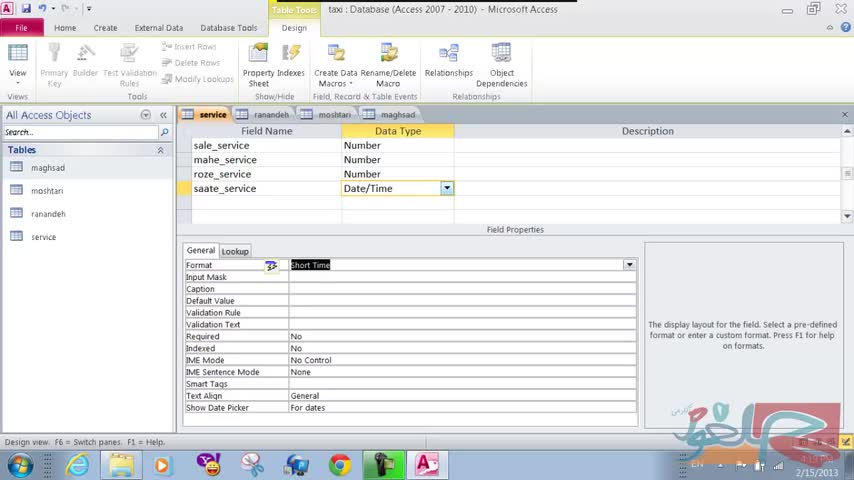Switch to the ranandeh document tab

click(264, 114)
